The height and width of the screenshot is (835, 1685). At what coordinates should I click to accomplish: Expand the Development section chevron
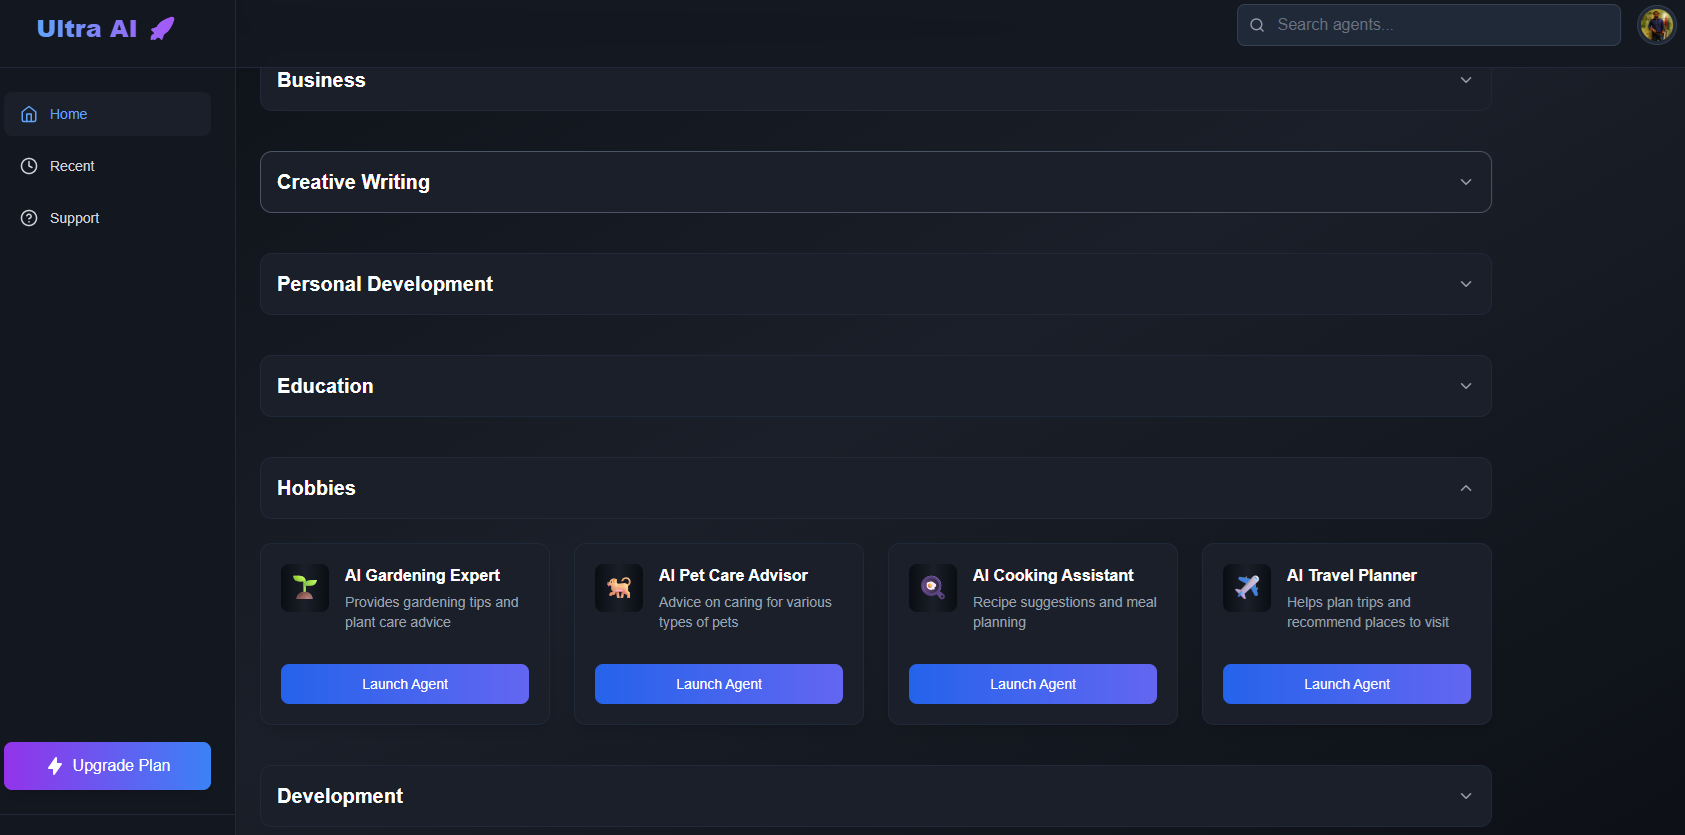click(1466, 796)
